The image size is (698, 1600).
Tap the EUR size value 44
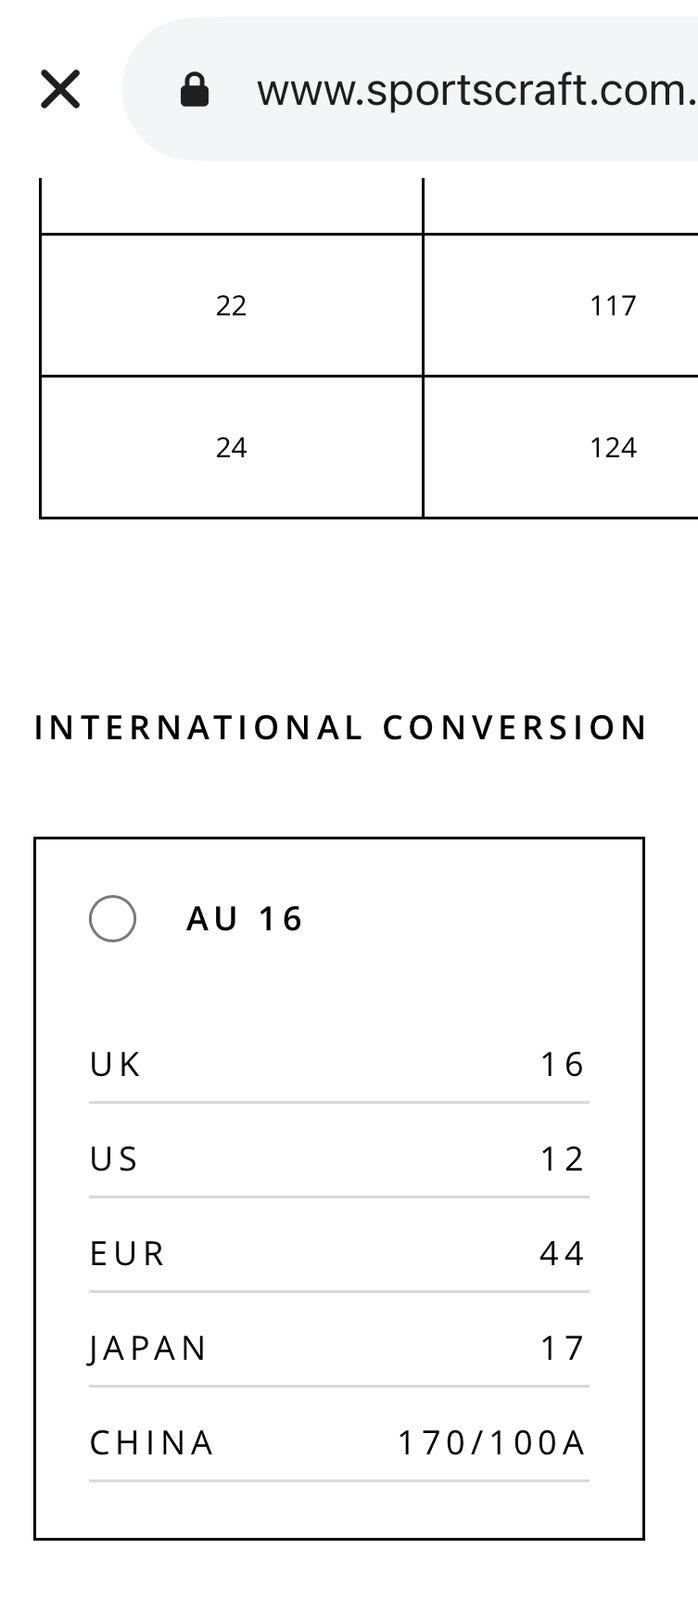tap(562, 1253)
